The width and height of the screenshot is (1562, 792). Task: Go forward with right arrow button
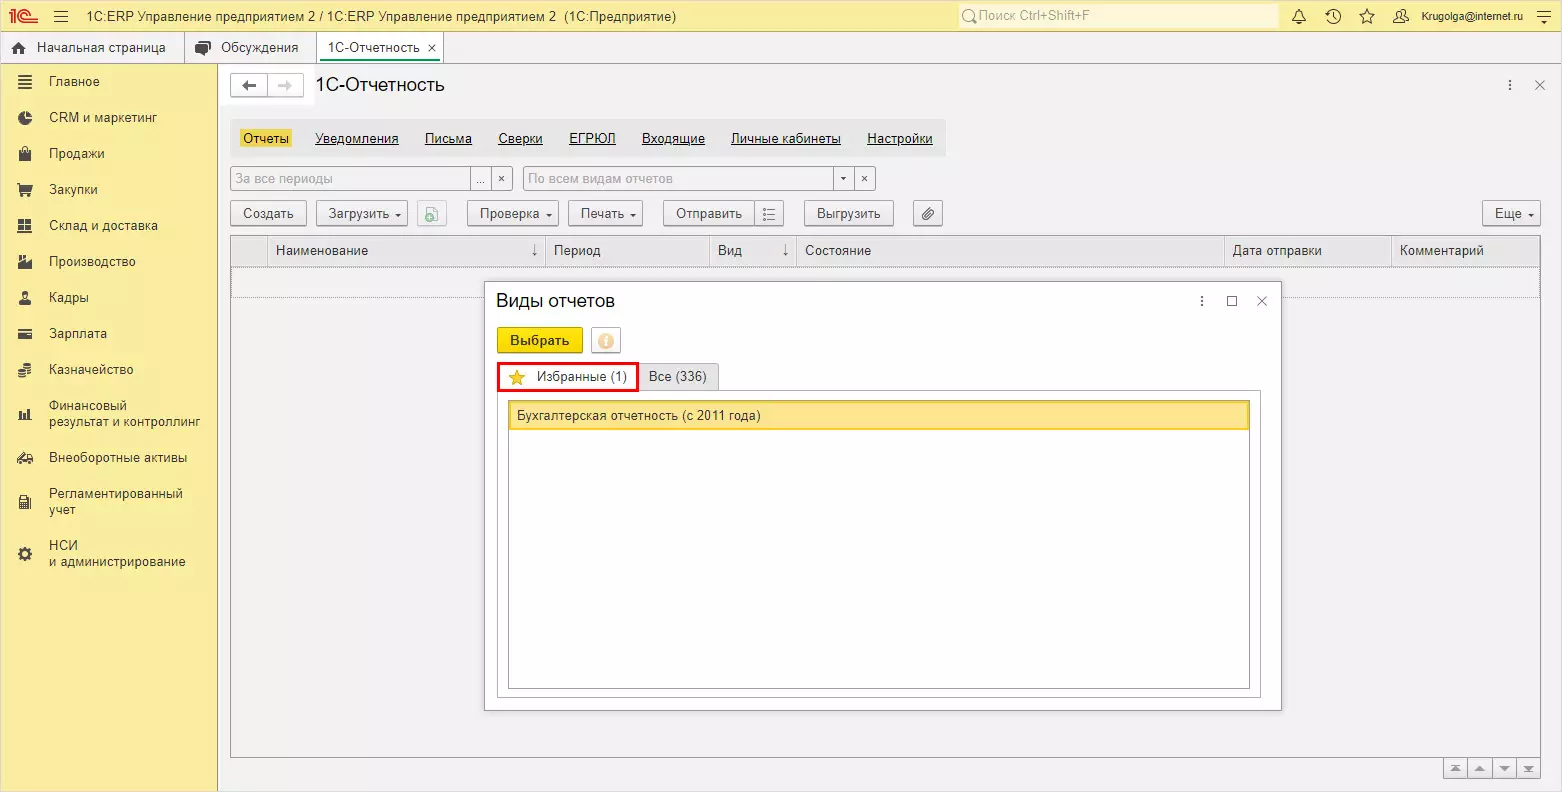[x=285, y=86]
